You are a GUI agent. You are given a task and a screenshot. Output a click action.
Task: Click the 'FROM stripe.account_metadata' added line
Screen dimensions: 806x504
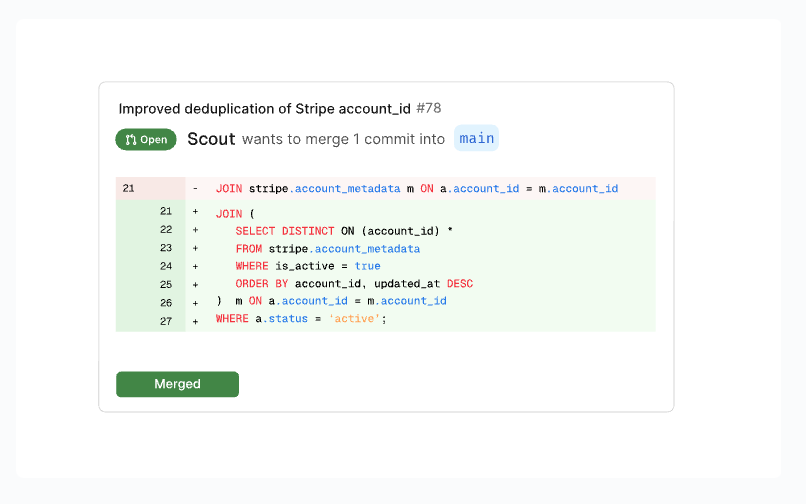tap(327, 248)
